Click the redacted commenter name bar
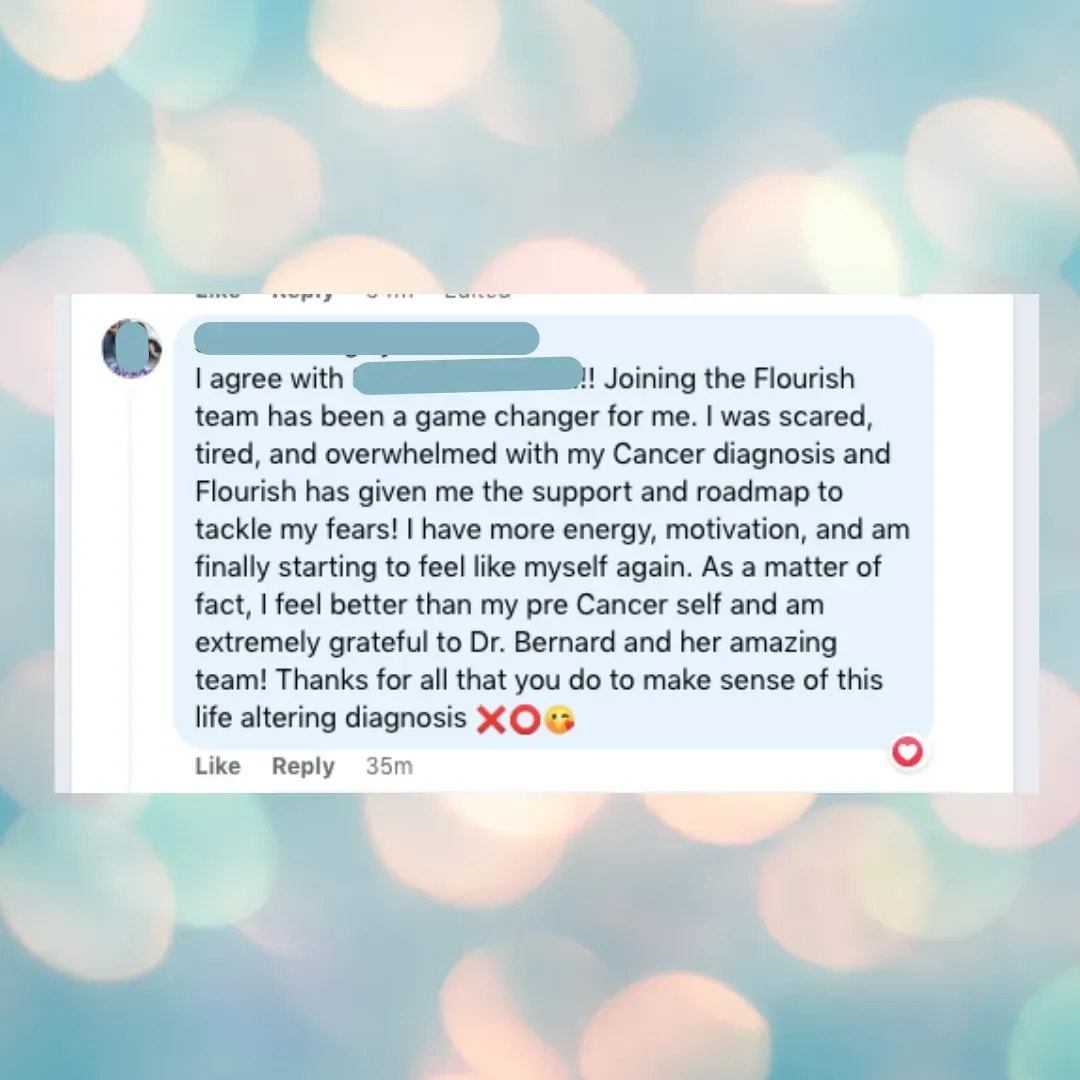1080x1080 pixels. click(366, 338)
